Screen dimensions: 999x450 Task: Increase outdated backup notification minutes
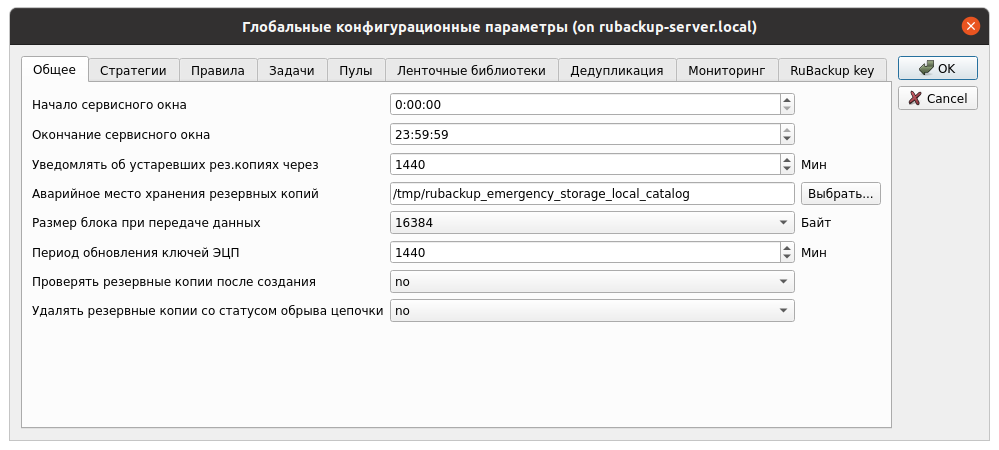[787, 158]
